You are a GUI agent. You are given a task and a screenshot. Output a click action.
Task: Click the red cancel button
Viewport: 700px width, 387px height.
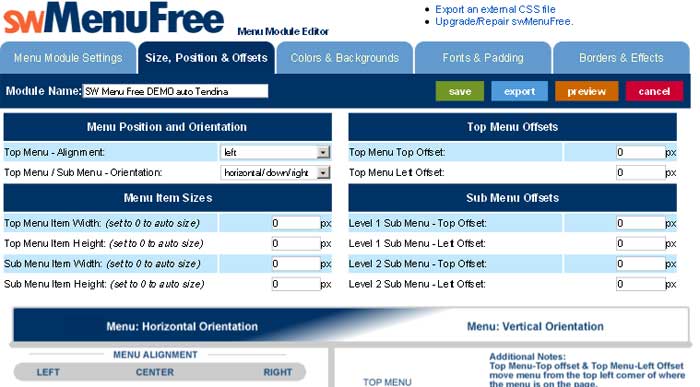tap(654, 91)
